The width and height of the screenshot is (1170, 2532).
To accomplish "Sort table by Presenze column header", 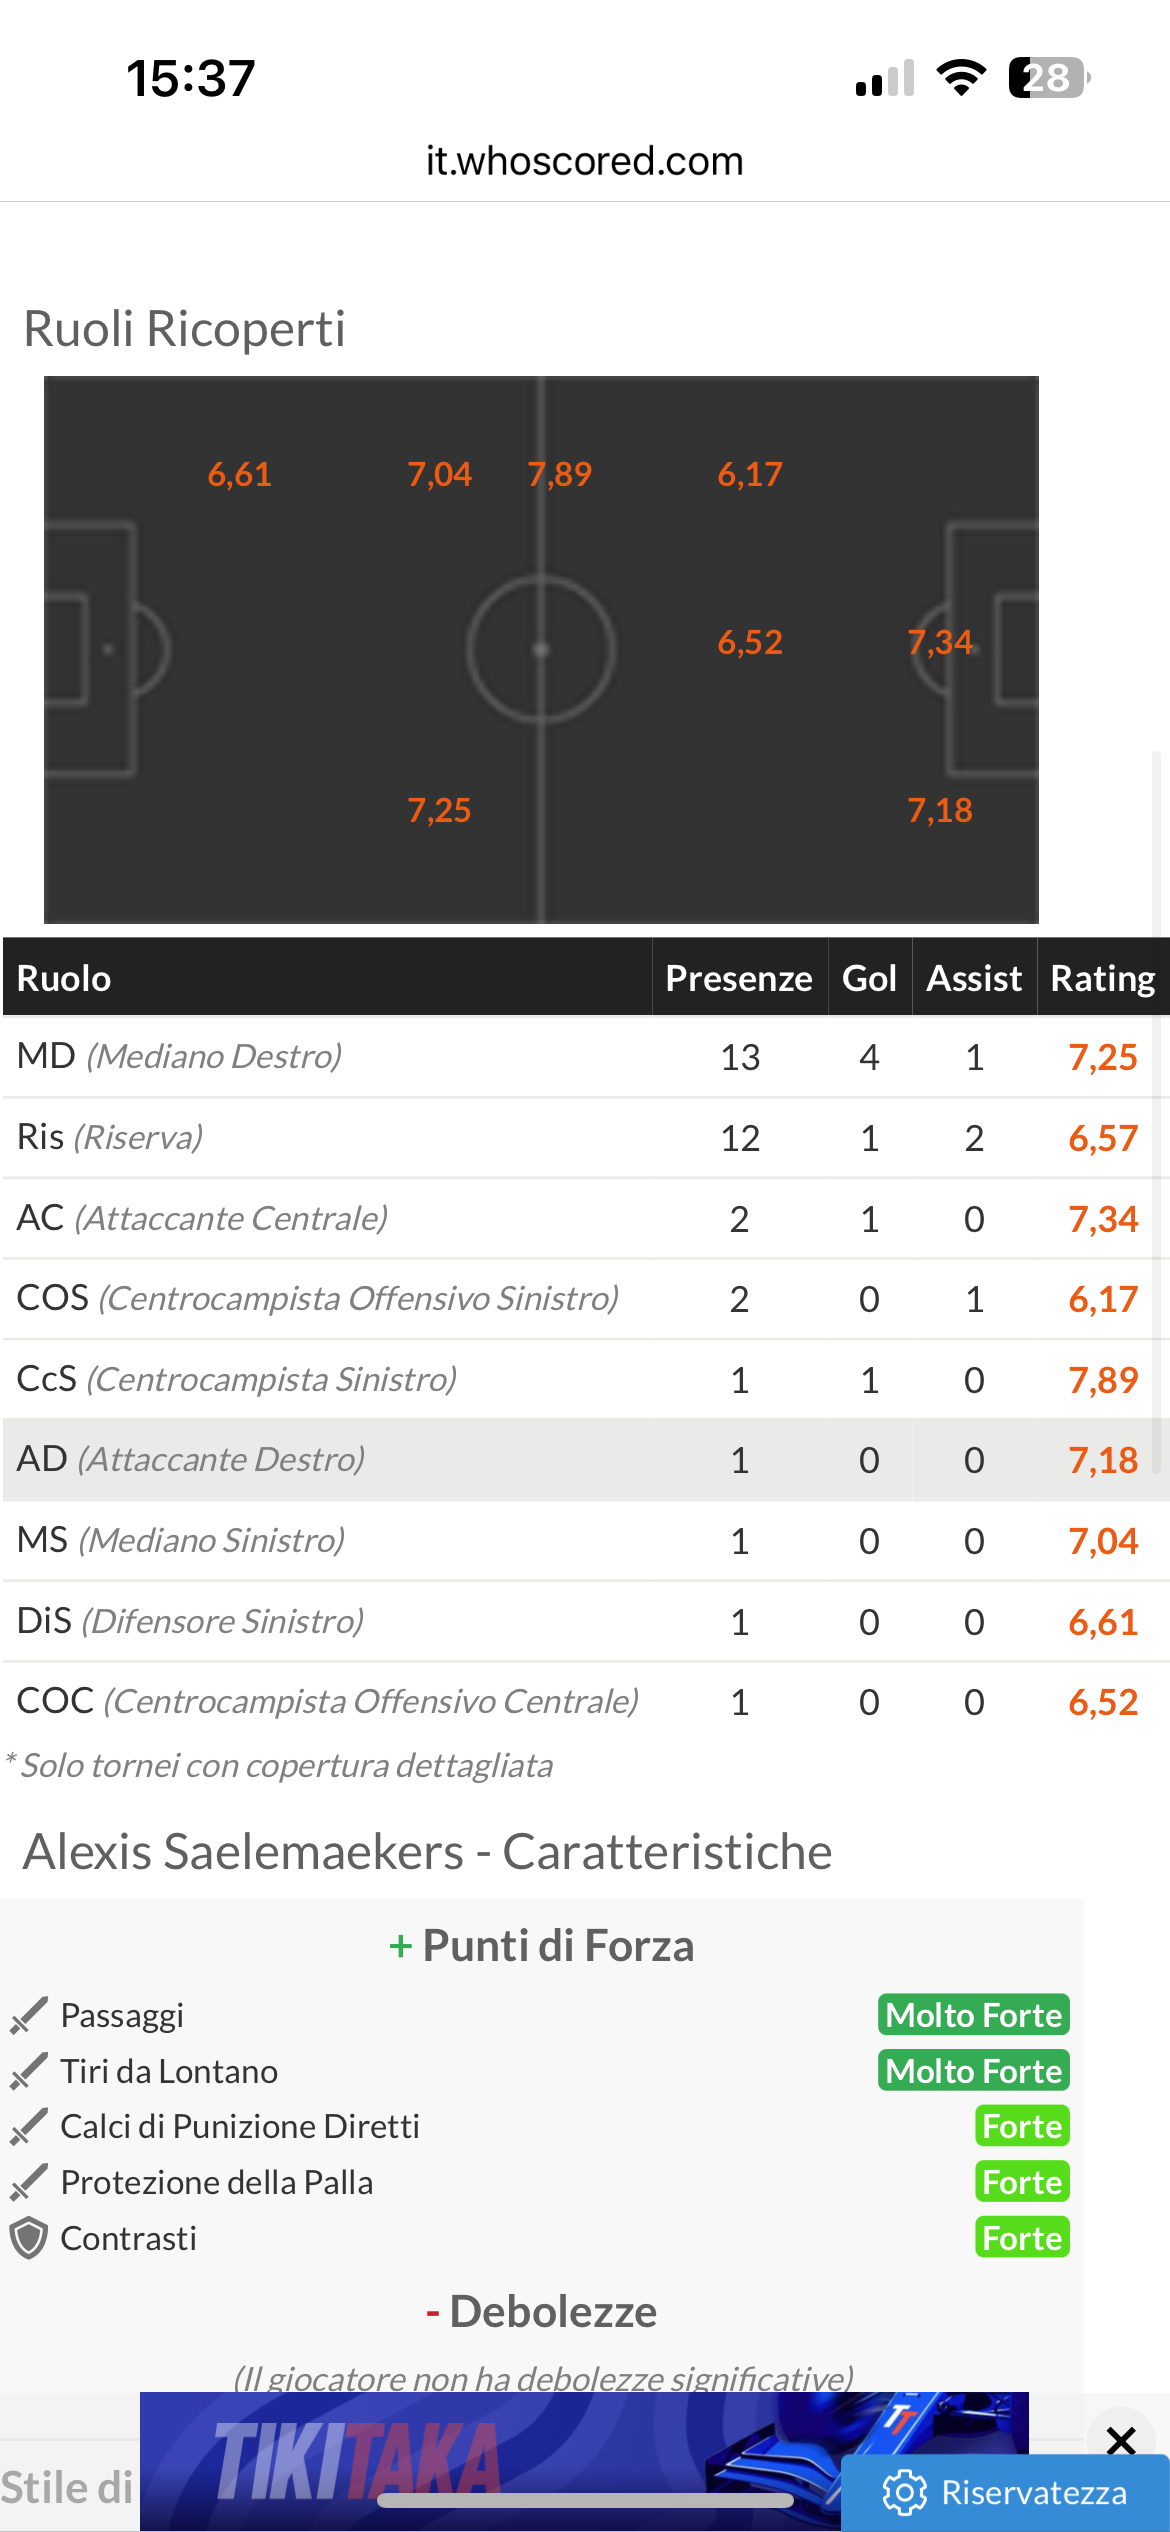I will pos(739,978).
